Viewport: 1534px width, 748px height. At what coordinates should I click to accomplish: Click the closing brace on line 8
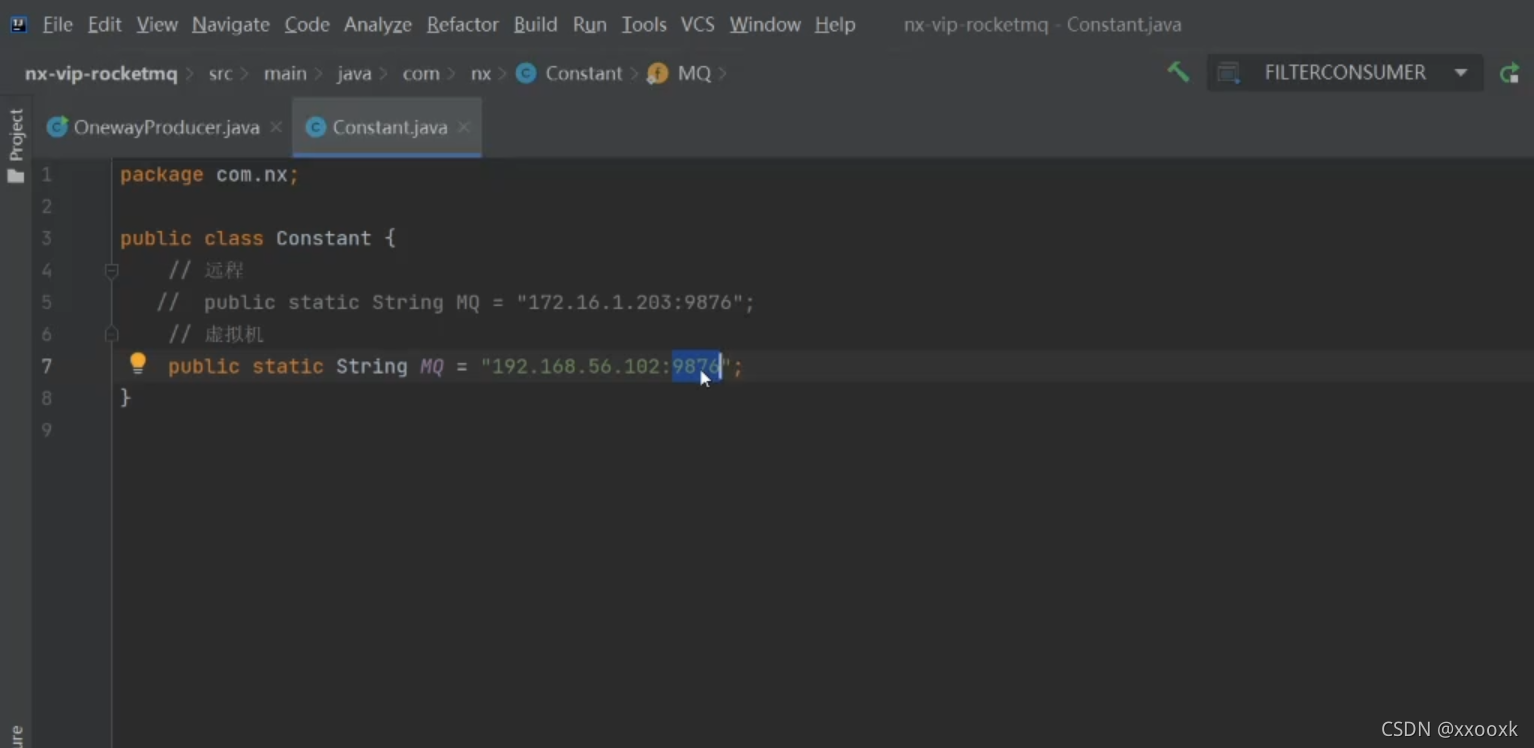point(125,398)
